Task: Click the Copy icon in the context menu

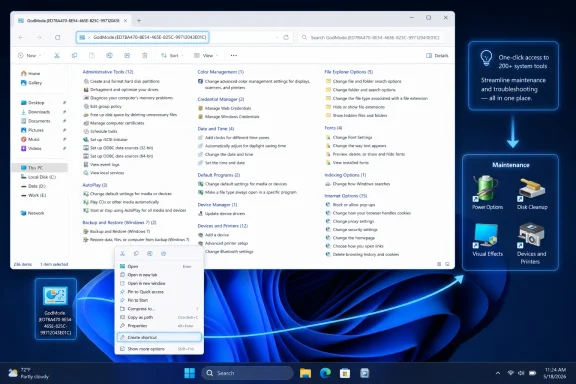Action: (x=136, y=254)
